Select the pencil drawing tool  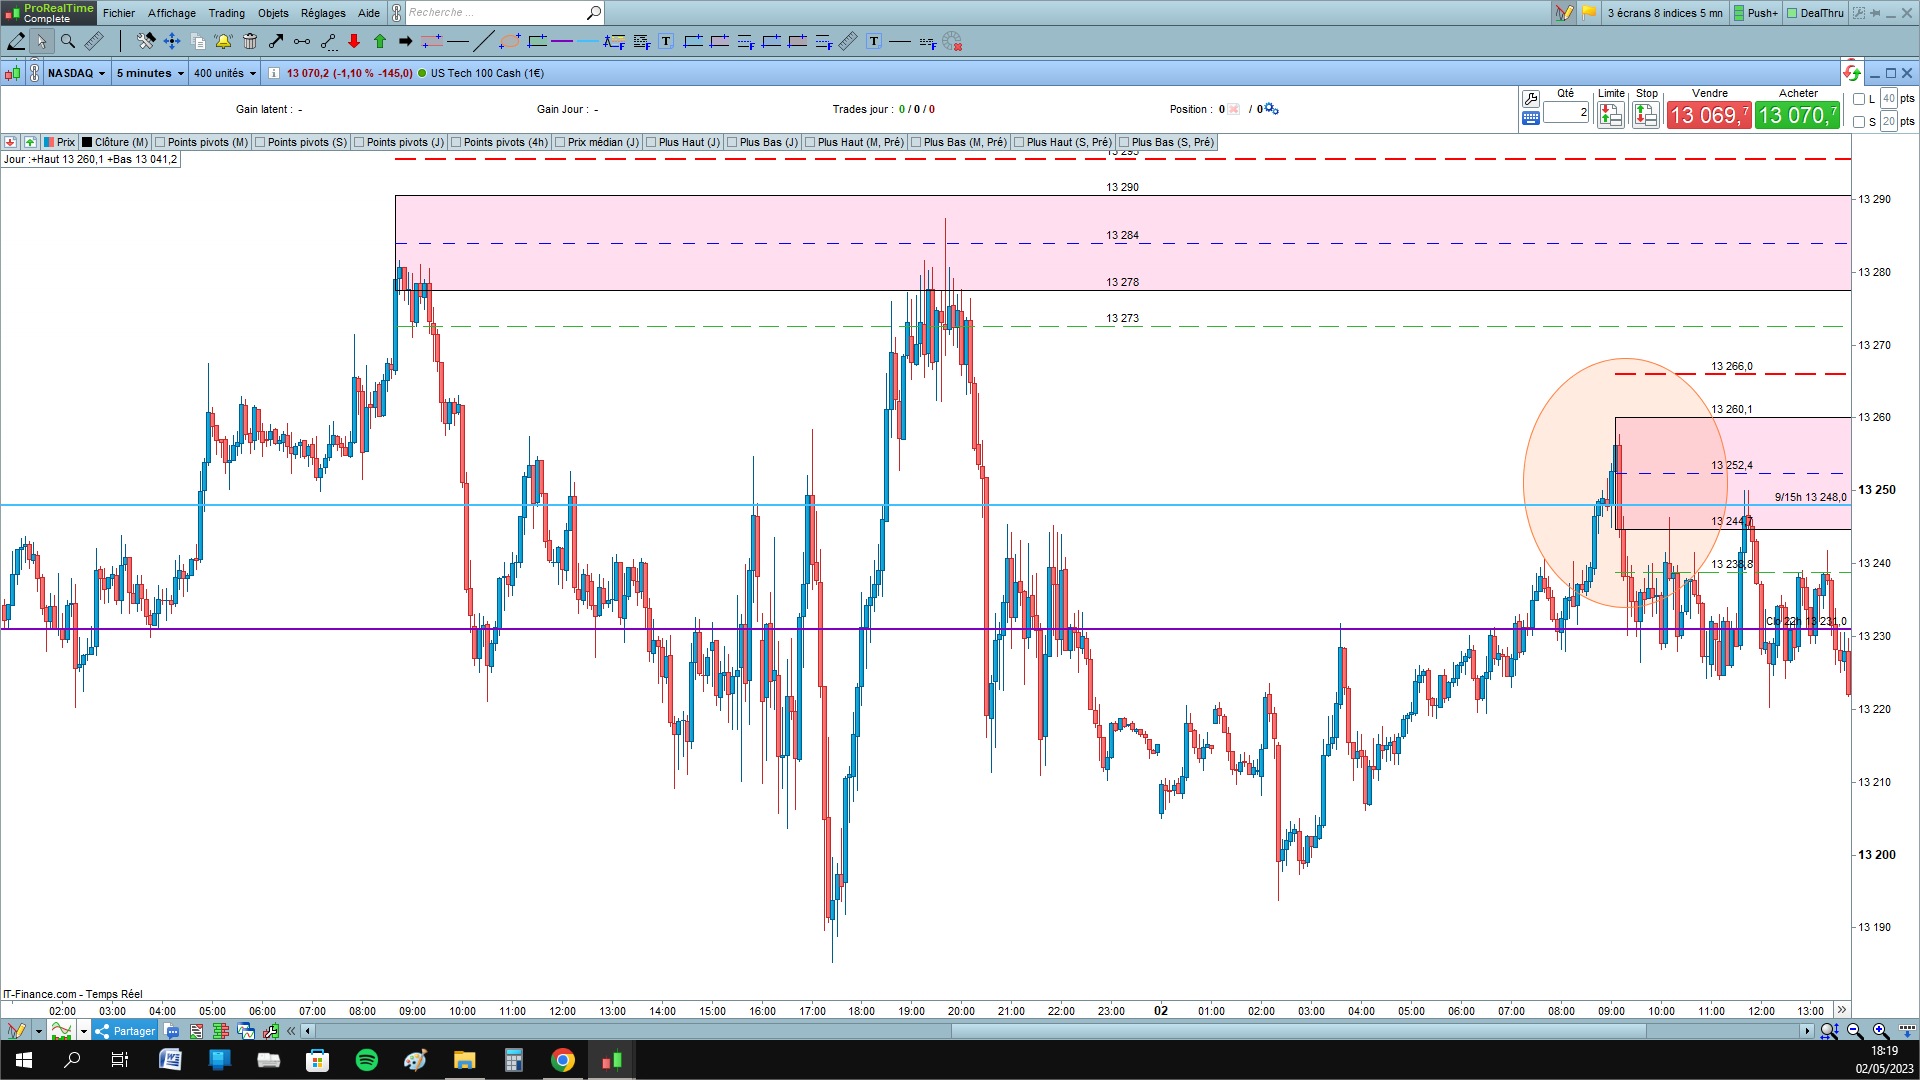[x=16, y=41]
